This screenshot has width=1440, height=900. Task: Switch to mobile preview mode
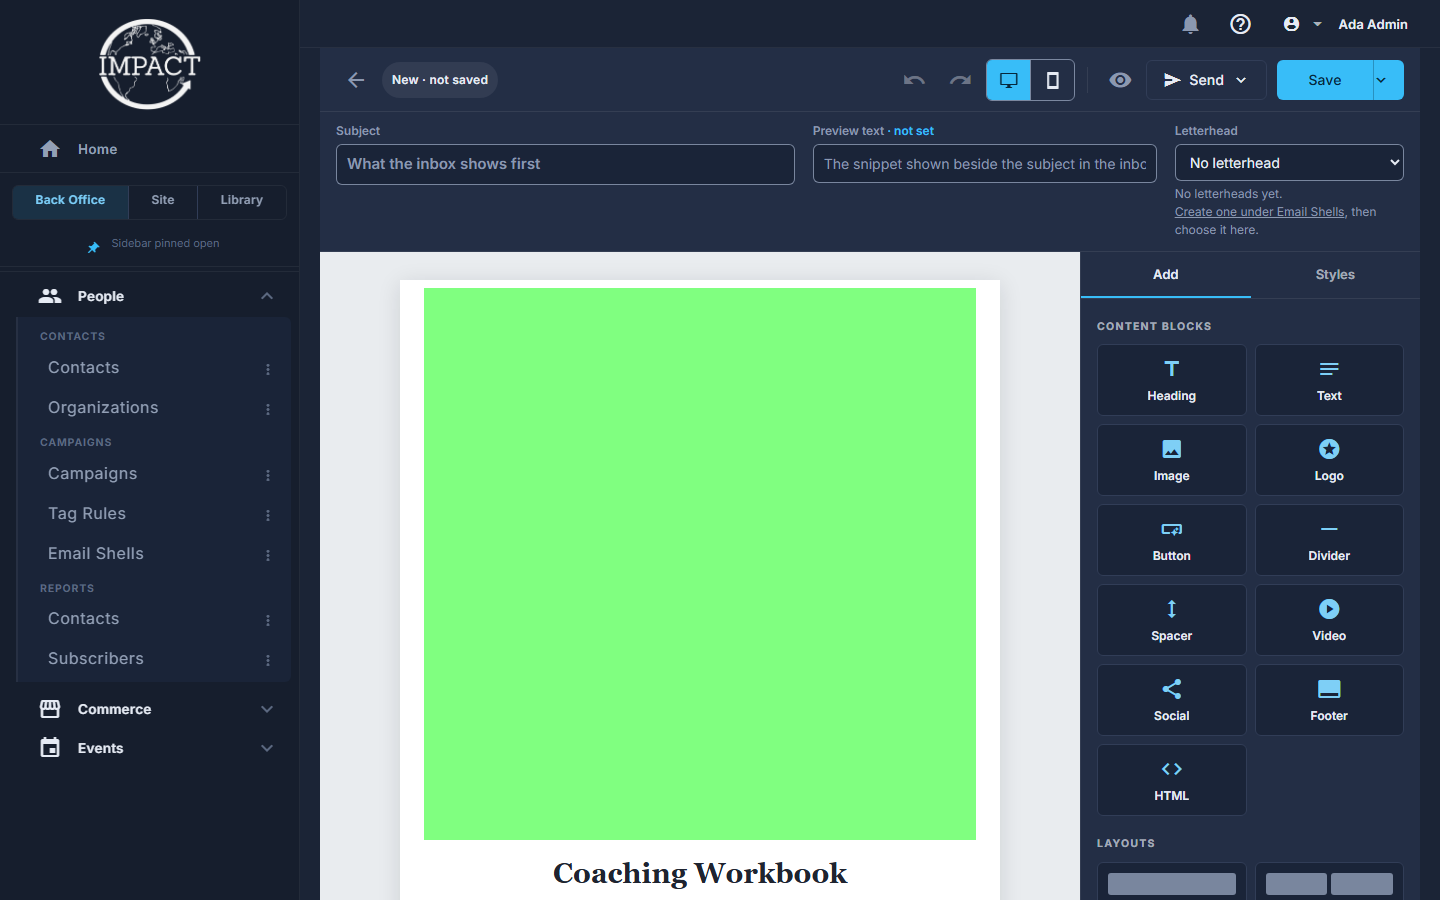1053,80
